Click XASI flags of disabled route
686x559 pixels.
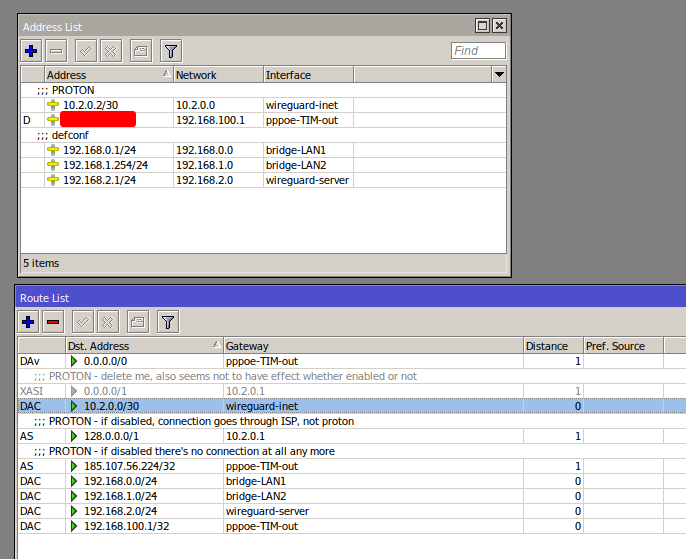32,391
